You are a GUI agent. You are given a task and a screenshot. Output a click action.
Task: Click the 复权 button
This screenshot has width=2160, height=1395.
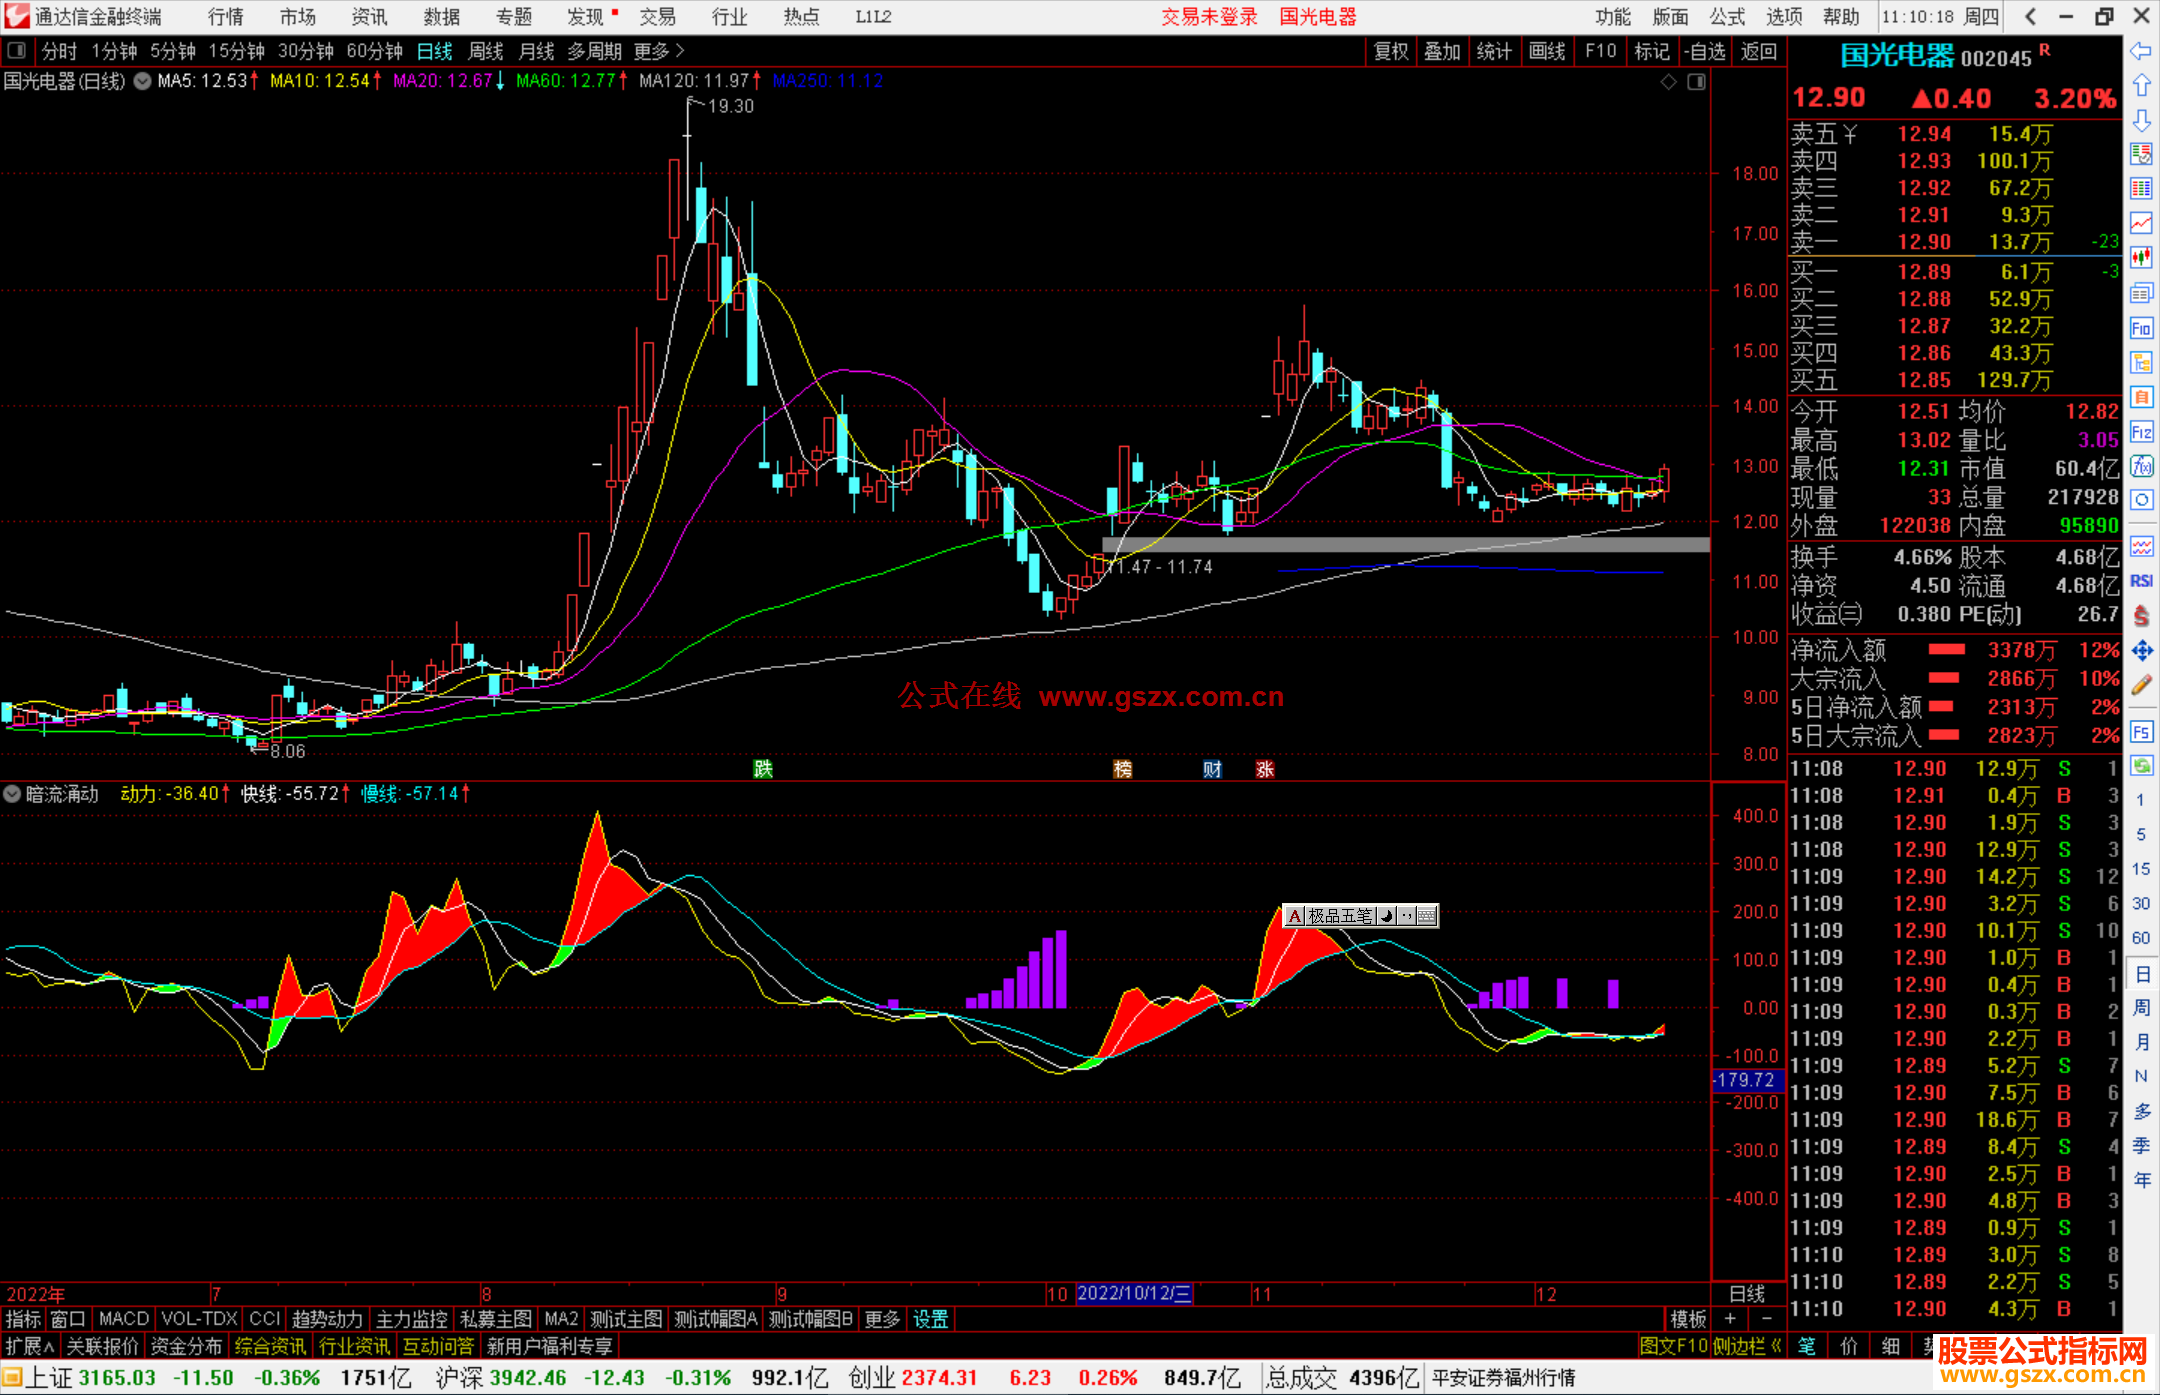[1390, 51]
